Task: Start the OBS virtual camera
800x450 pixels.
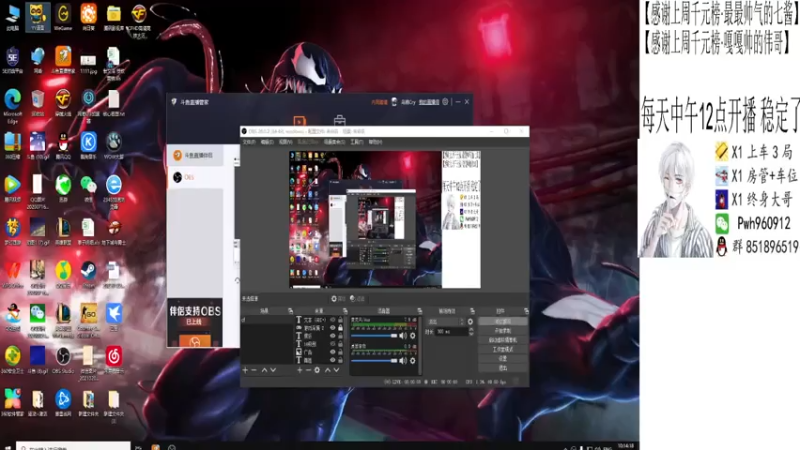Action: point(503,340)
